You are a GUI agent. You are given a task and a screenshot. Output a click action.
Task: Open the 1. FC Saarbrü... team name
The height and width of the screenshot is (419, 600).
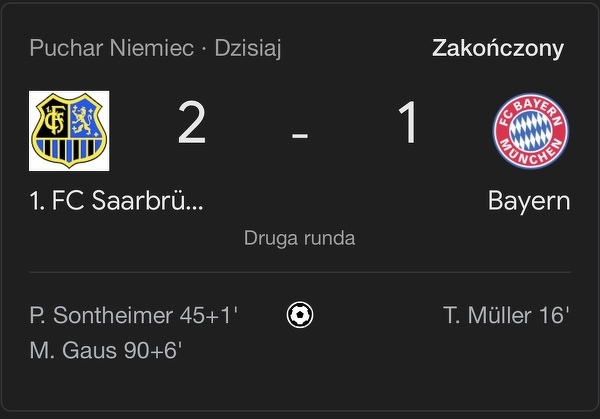click(x=117, y=201)
